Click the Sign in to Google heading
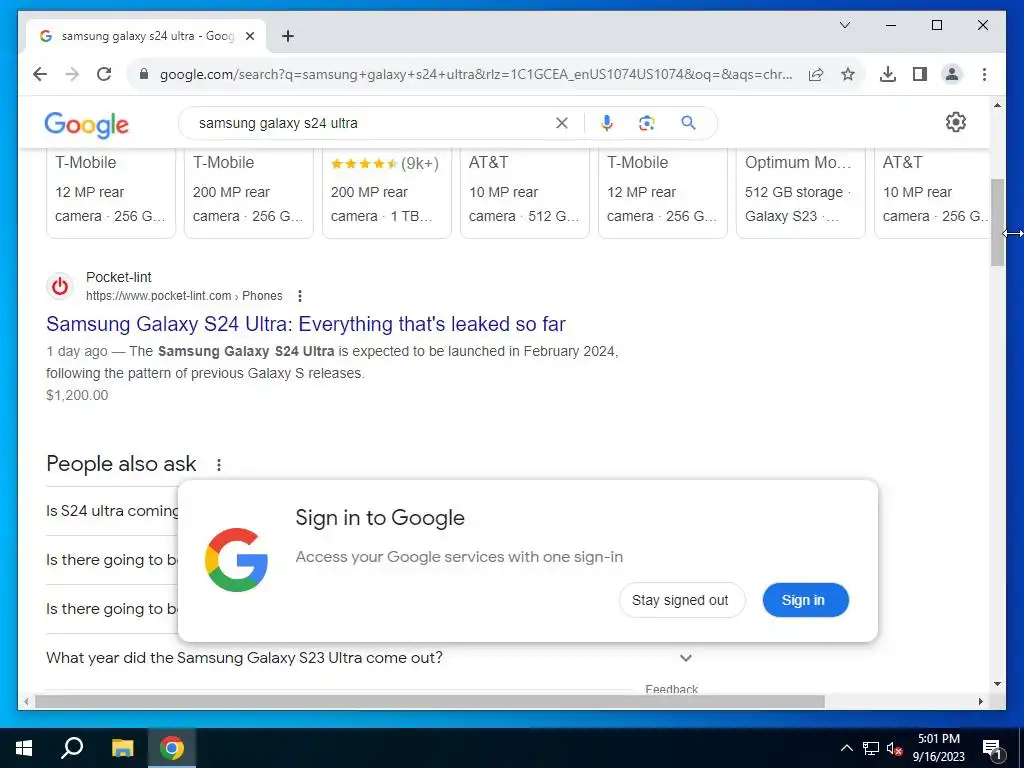Screen dimensions: 1024x768 tap(380, 518)
